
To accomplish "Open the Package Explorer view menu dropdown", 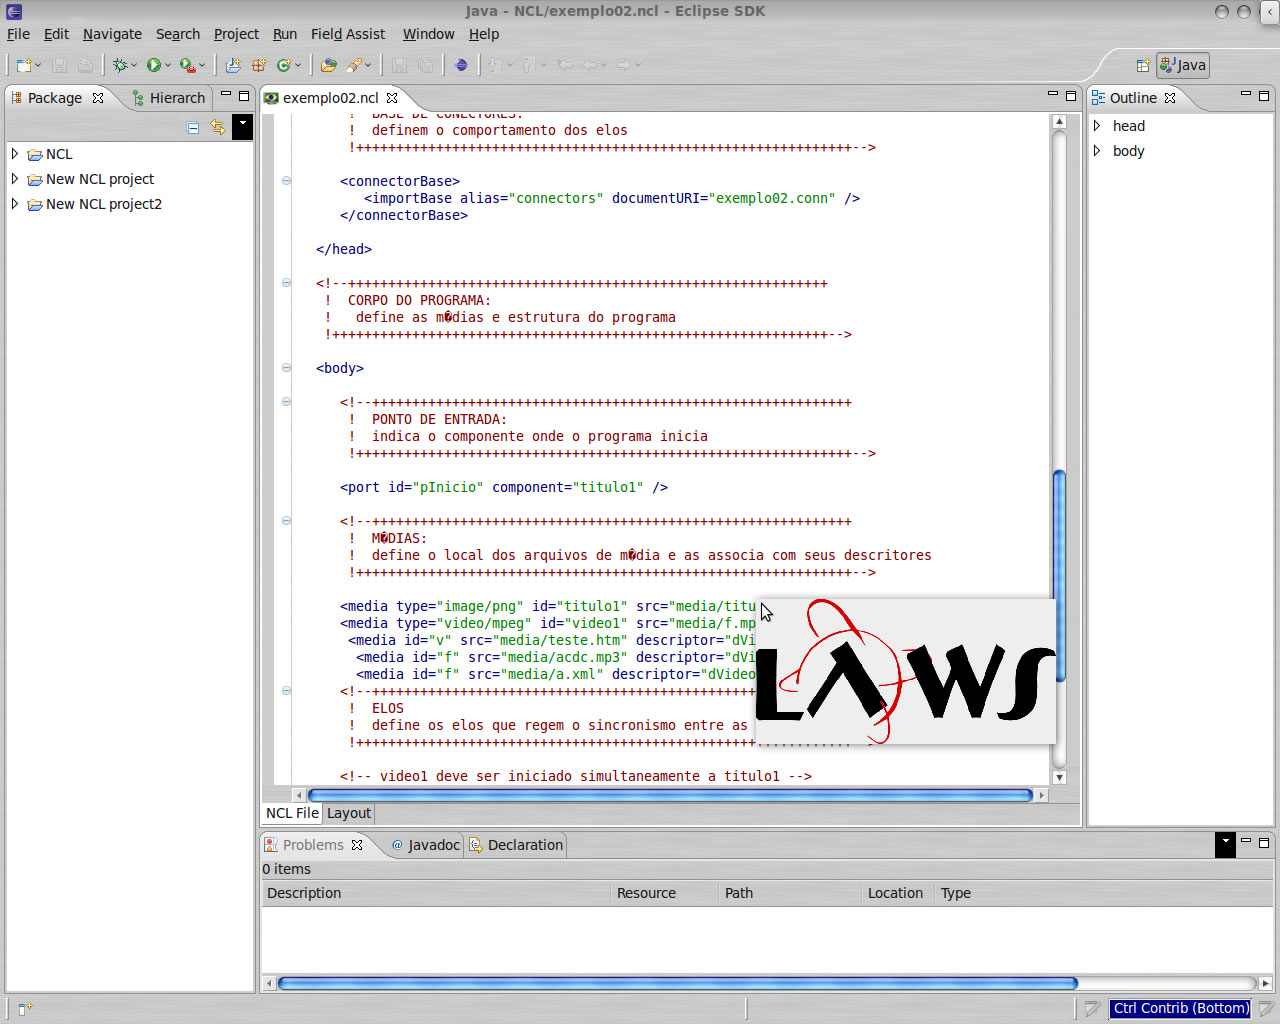I will (242, 126).
